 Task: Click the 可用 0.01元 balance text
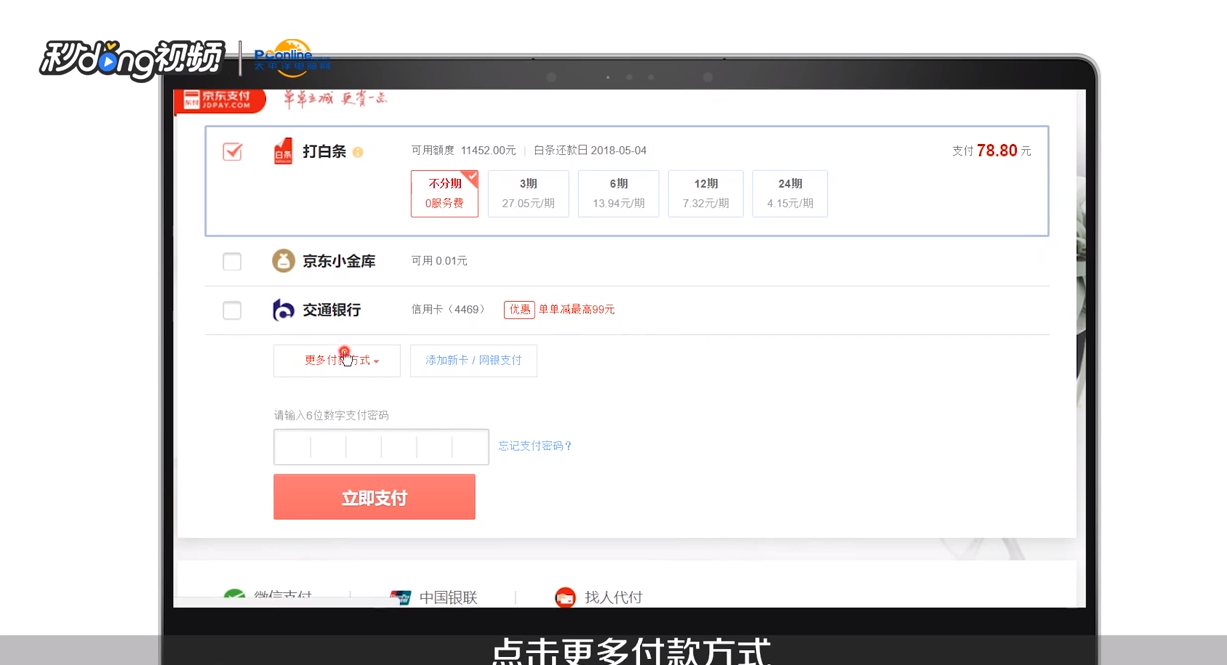coord(439,261)
